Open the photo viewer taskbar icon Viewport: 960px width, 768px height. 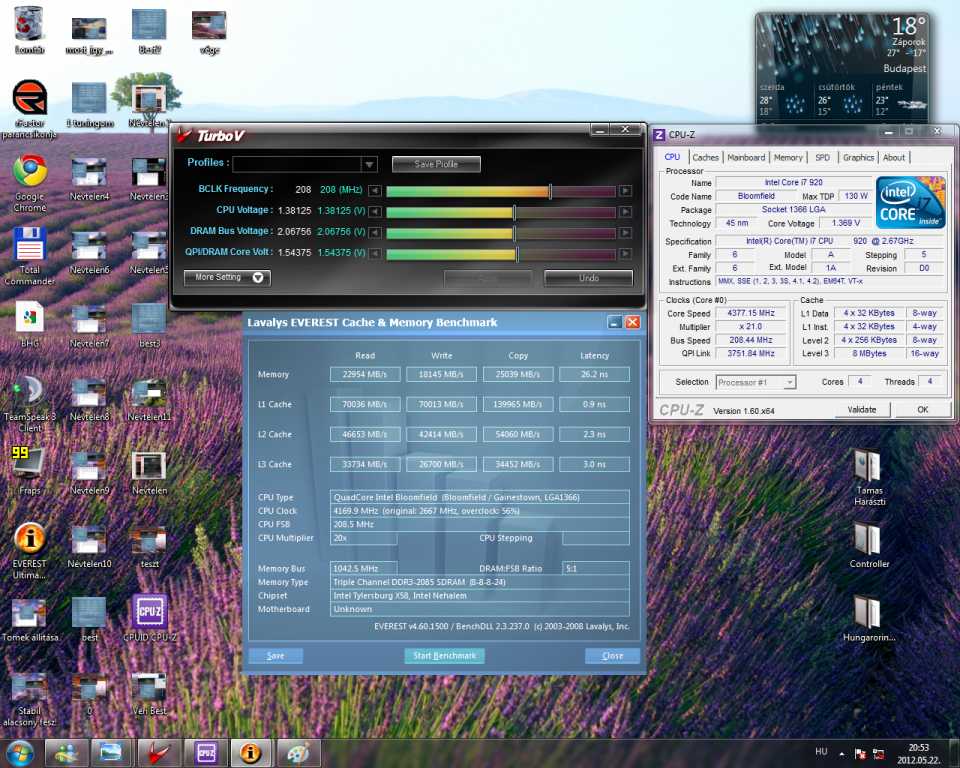click(112, 753)
